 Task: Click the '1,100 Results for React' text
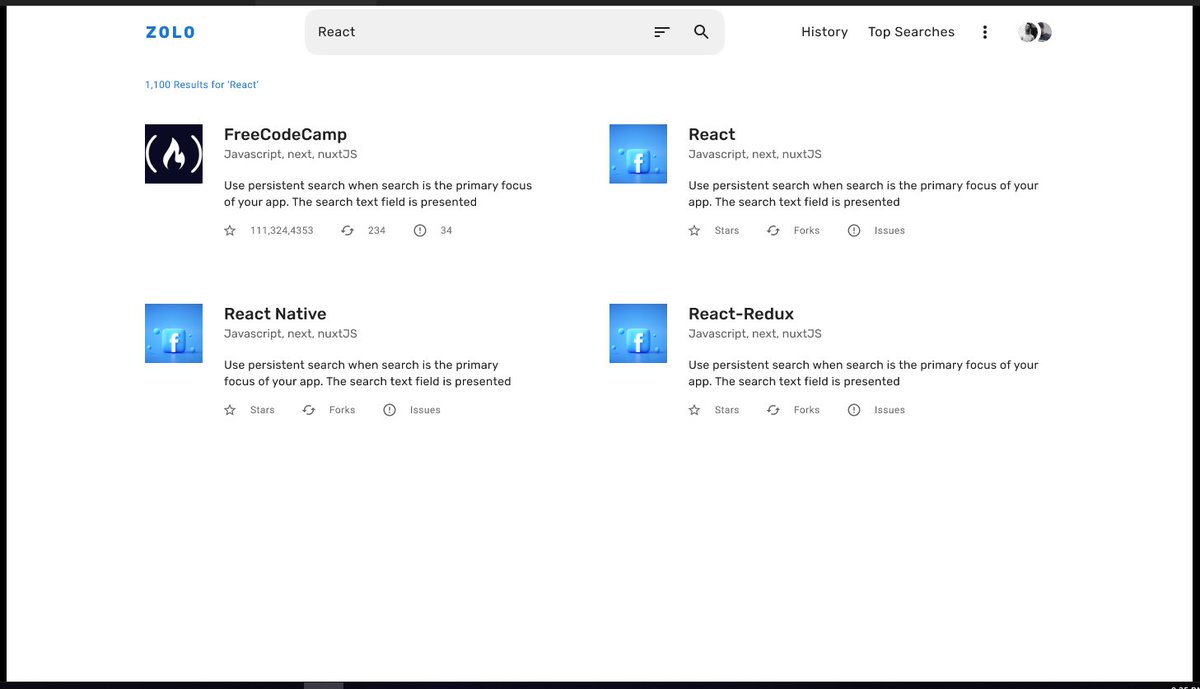[202, 85]
